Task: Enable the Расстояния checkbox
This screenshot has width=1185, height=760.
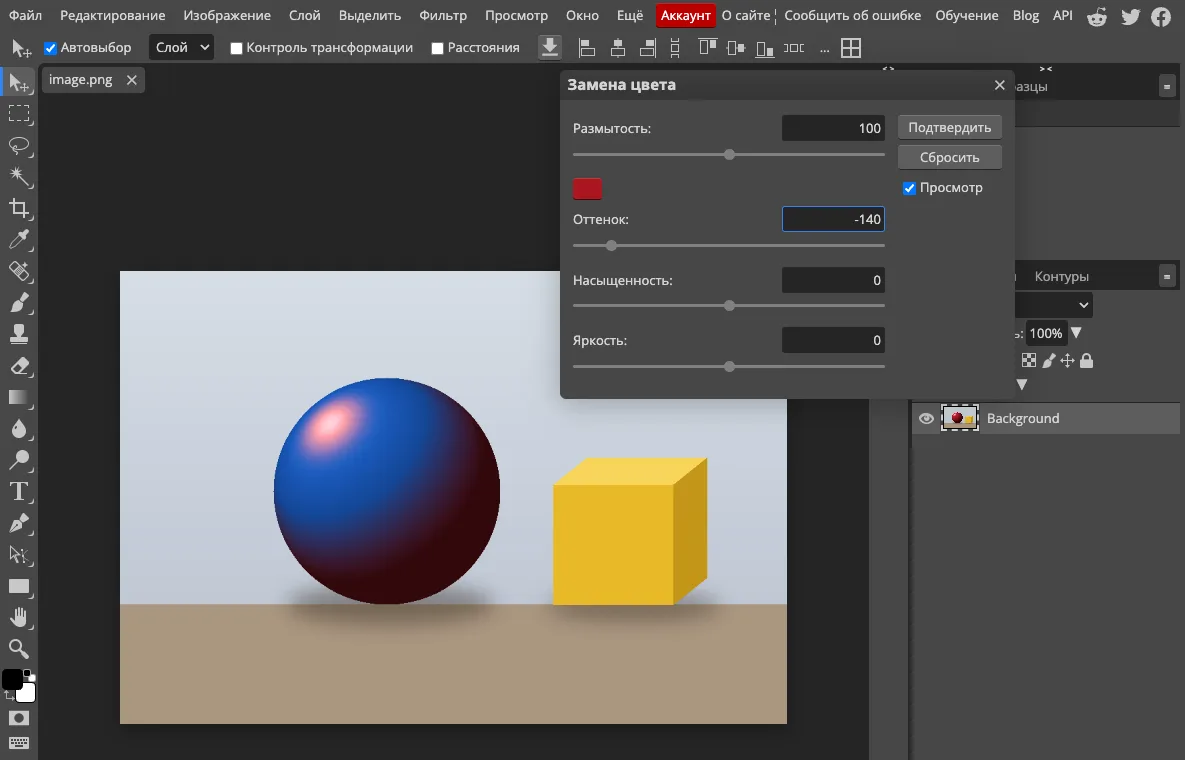Action: point(437,48)
